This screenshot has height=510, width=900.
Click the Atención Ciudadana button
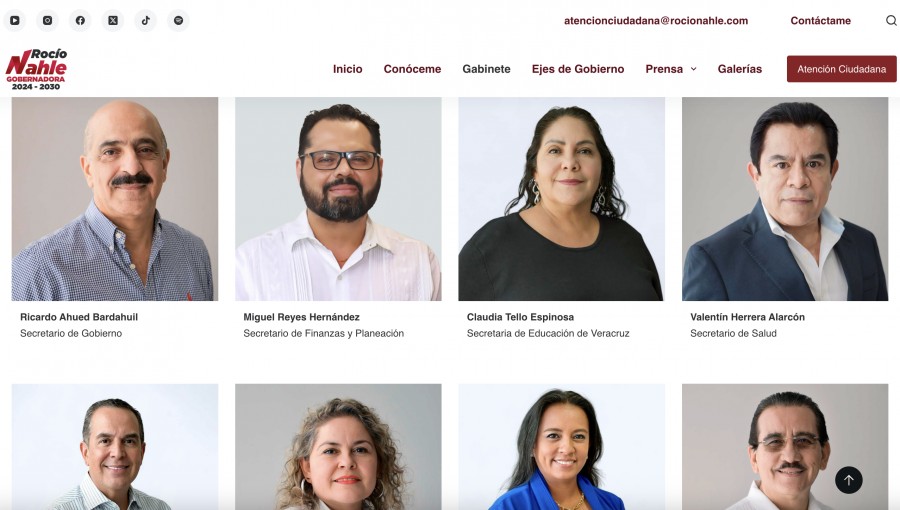click(841, 69)
